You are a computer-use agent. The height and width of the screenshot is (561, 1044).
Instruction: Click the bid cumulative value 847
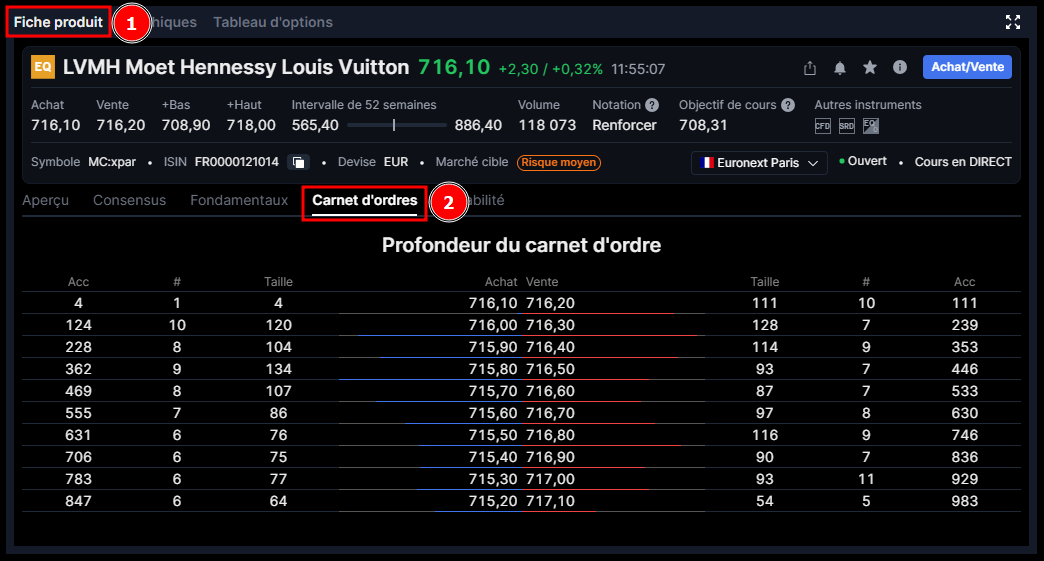coord(78,500)
